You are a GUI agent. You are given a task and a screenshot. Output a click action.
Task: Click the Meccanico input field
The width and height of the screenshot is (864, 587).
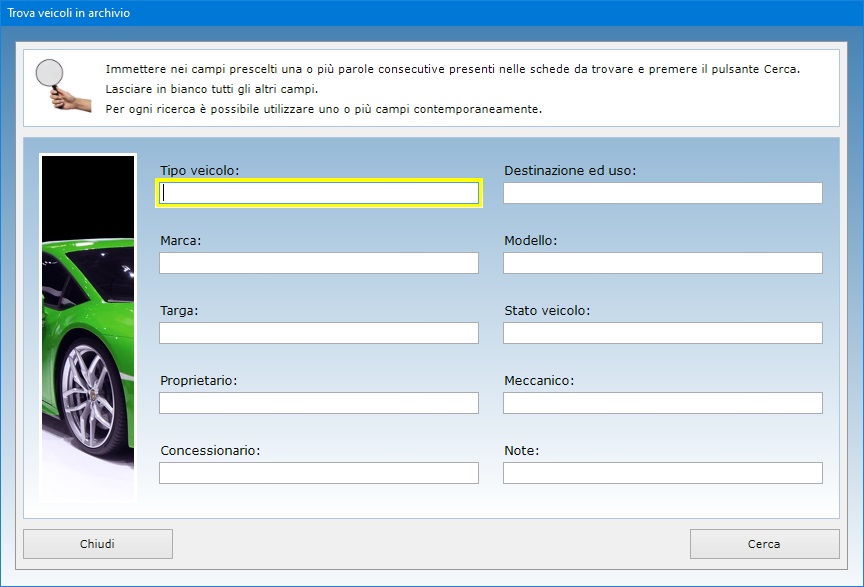[x=662, y=403]
